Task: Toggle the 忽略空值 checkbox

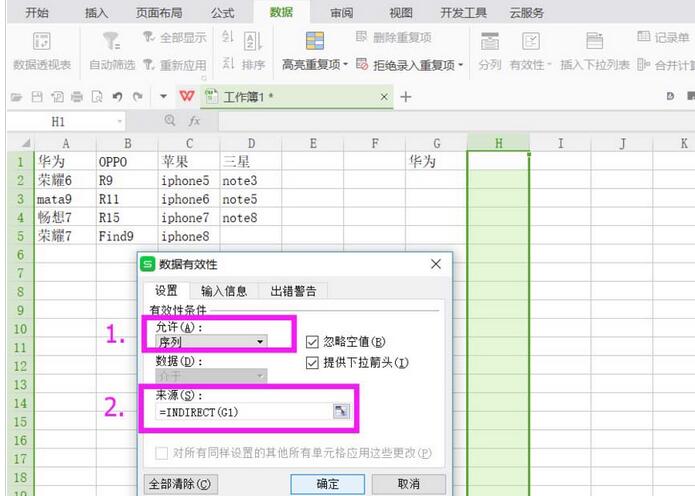Action: coord(312,342)
